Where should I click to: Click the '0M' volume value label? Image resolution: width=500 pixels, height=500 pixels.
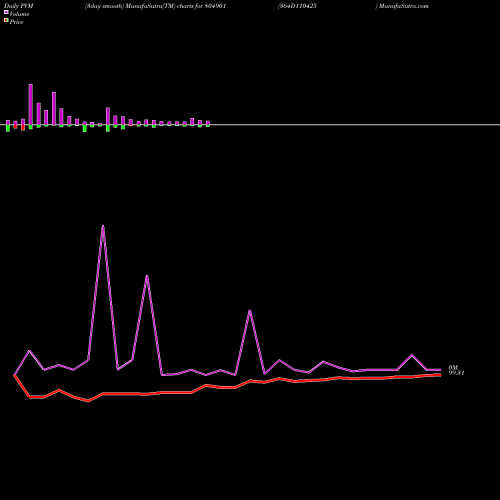[453, 367]
